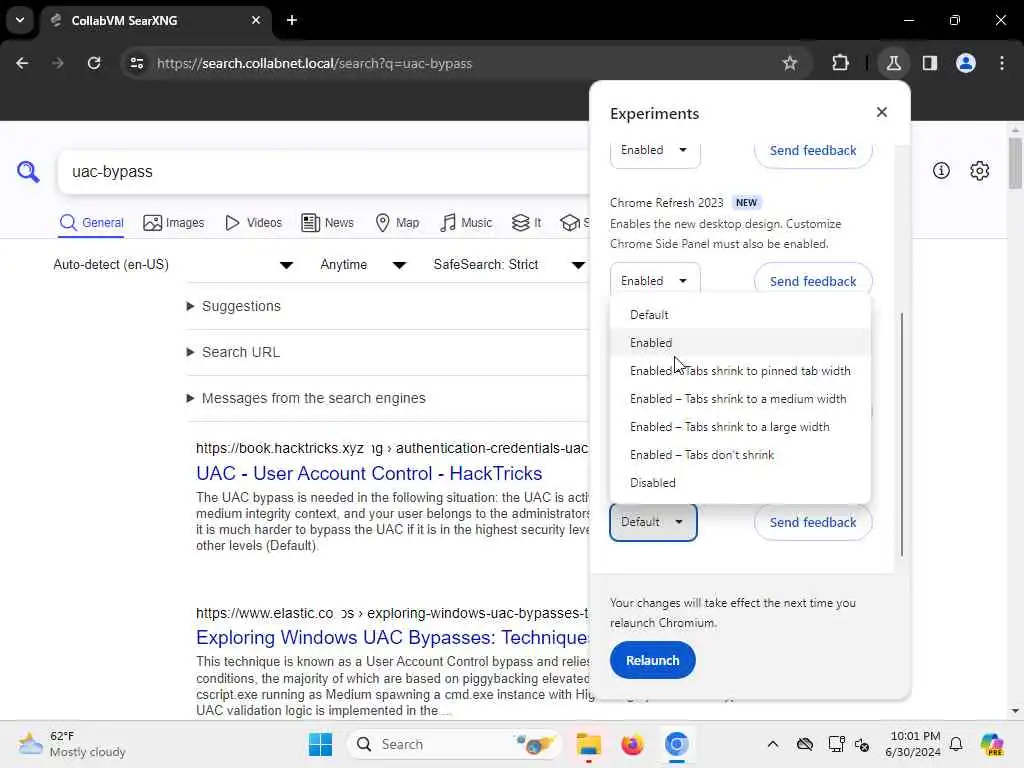Viewport: 1024px width, 768px height.
Task: Click the uac-bypass search query field
Action: [323, 172]
